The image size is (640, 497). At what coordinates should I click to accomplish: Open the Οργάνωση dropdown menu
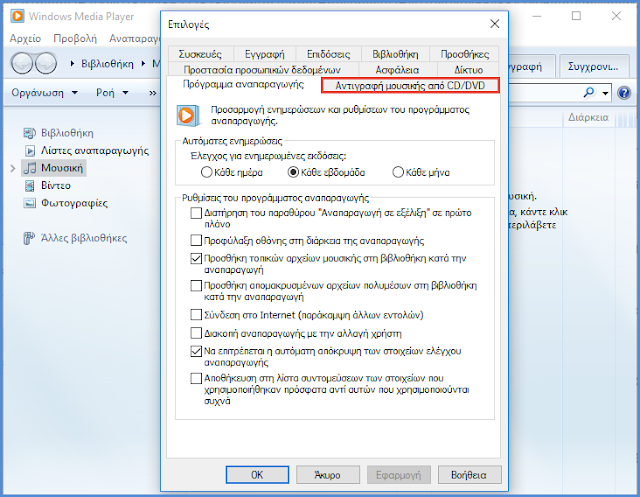click(44, 93)
